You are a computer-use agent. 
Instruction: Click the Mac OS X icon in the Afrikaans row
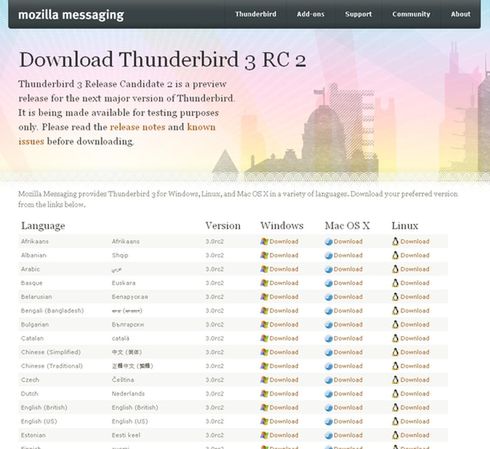tap(329, 242)
